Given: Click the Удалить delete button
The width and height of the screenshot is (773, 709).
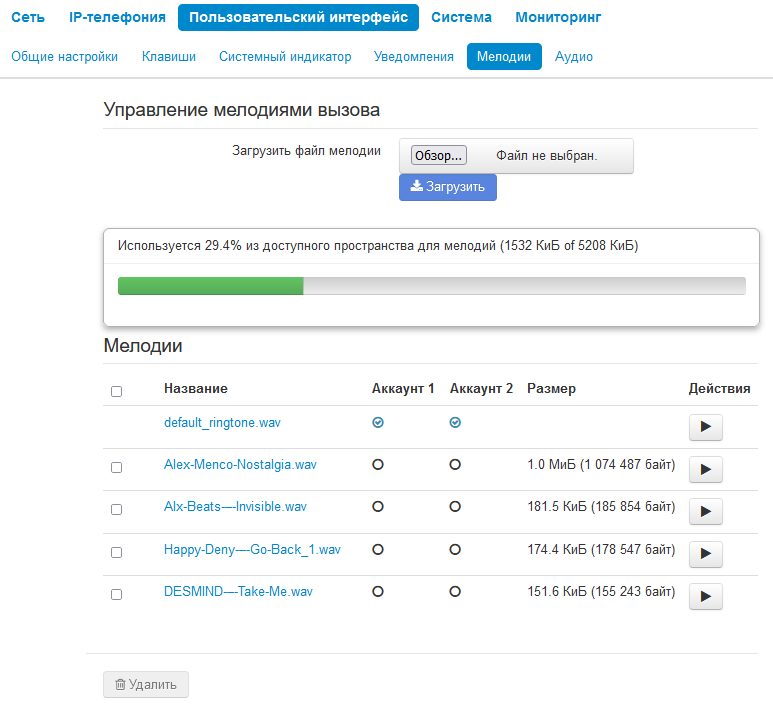Looking at the screenshot, I should point(146,684).
